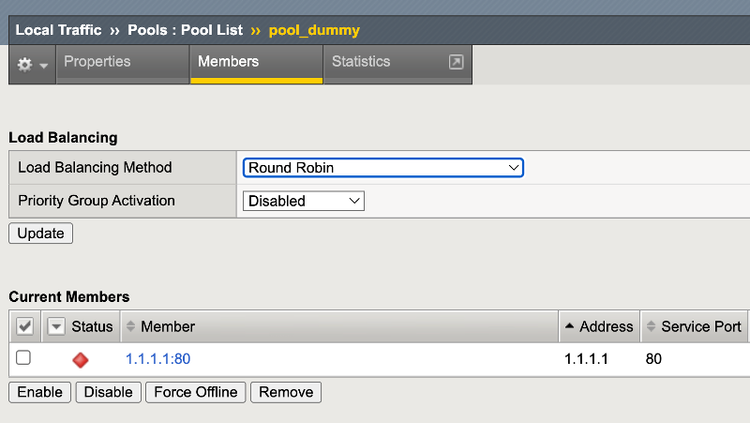Screen dimensions: 750x423
Task: Click the Remove button
Action: pyautogui.click(x=286, y=392)
